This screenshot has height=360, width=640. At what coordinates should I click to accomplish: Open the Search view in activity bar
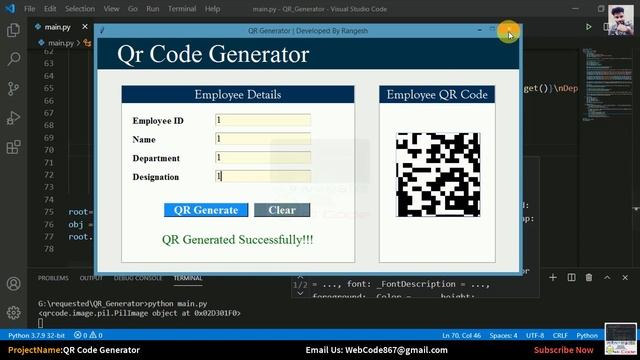pyautogui.click(x=13, y=59)
